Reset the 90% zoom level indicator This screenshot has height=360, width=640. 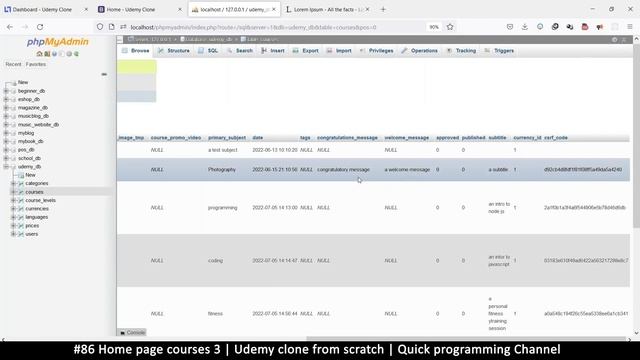pyautogui.click(x=434, y=27)
